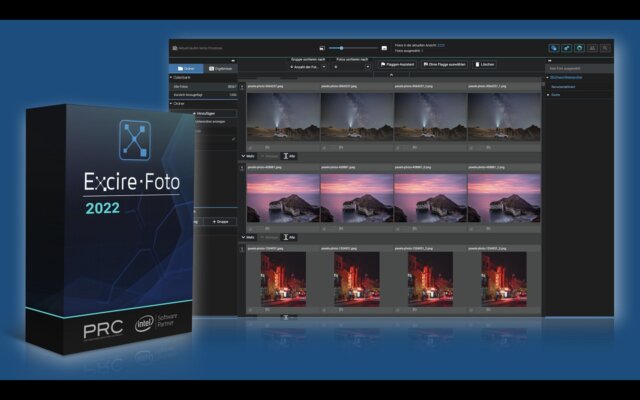Open the Fotos sortieren nach dropdown
This screenshot has height=400, width=640.
click(x=352, y=67)
